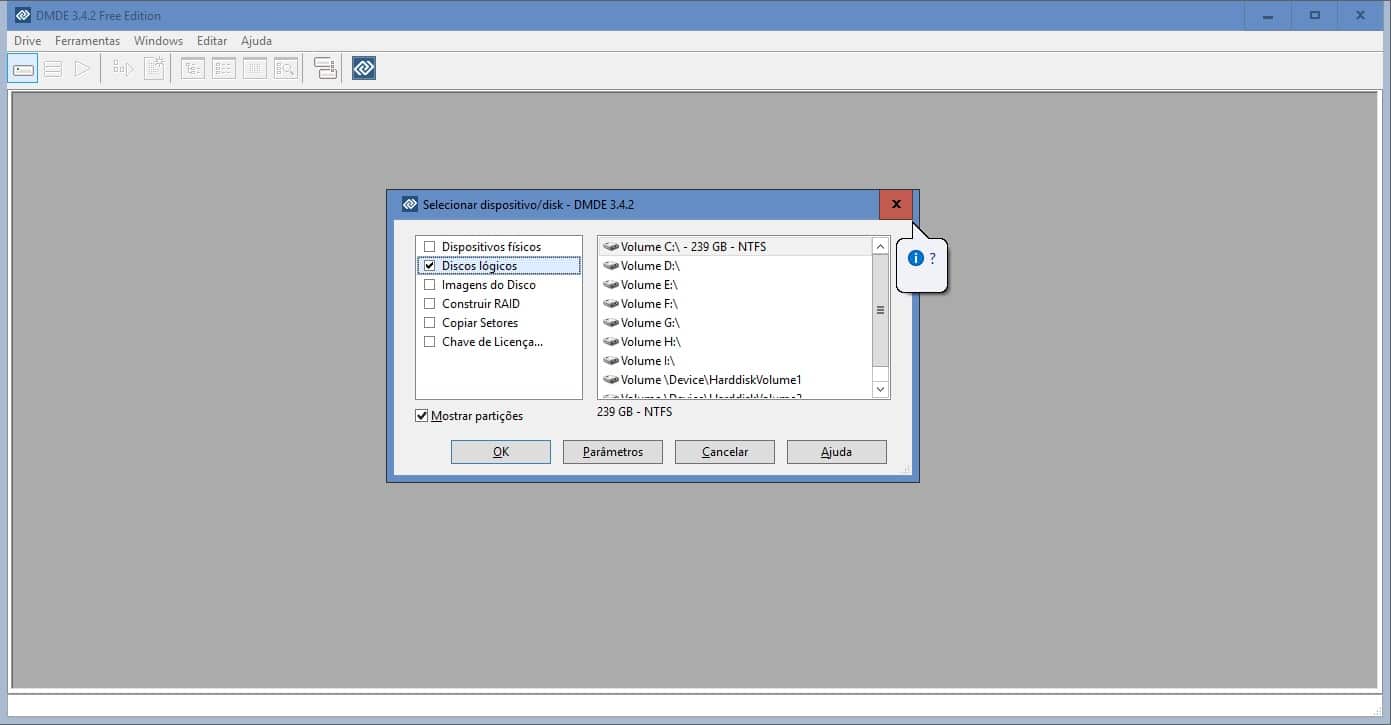Screen dimensions: 1391x725
Task: Select Volume C:\ - 239 GB - NTFS
Action: coord(735,247)
